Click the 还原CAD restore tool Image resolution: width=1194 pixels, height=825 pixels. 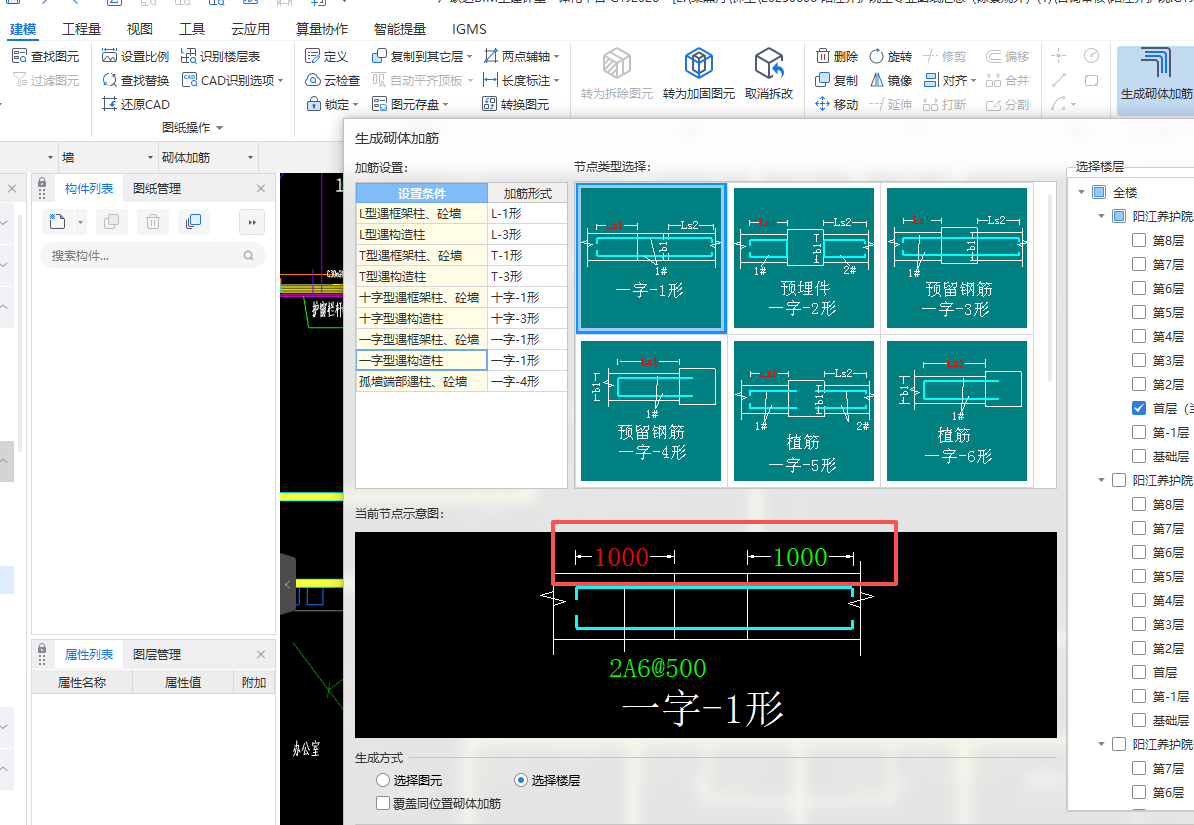(x=136, y=104)
